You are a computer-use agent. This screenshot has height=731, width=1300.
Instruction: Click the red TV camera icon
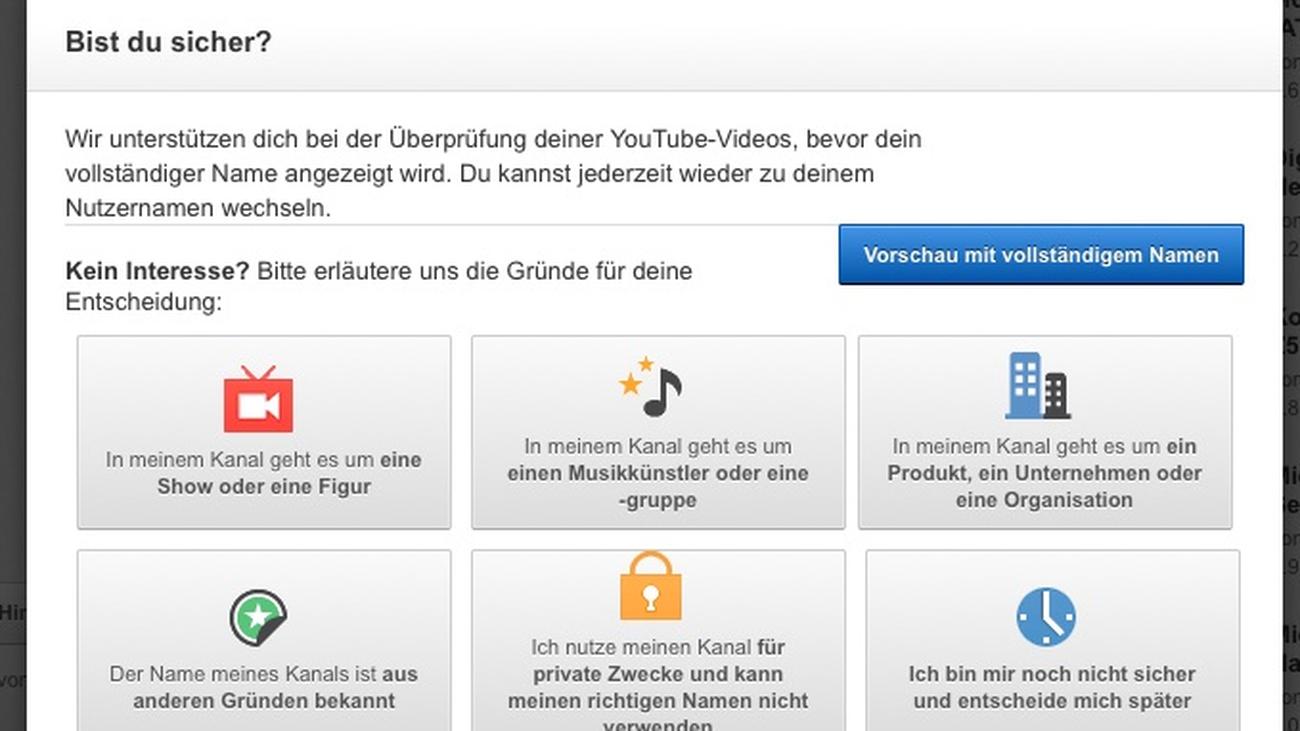(x=258, y=400)
